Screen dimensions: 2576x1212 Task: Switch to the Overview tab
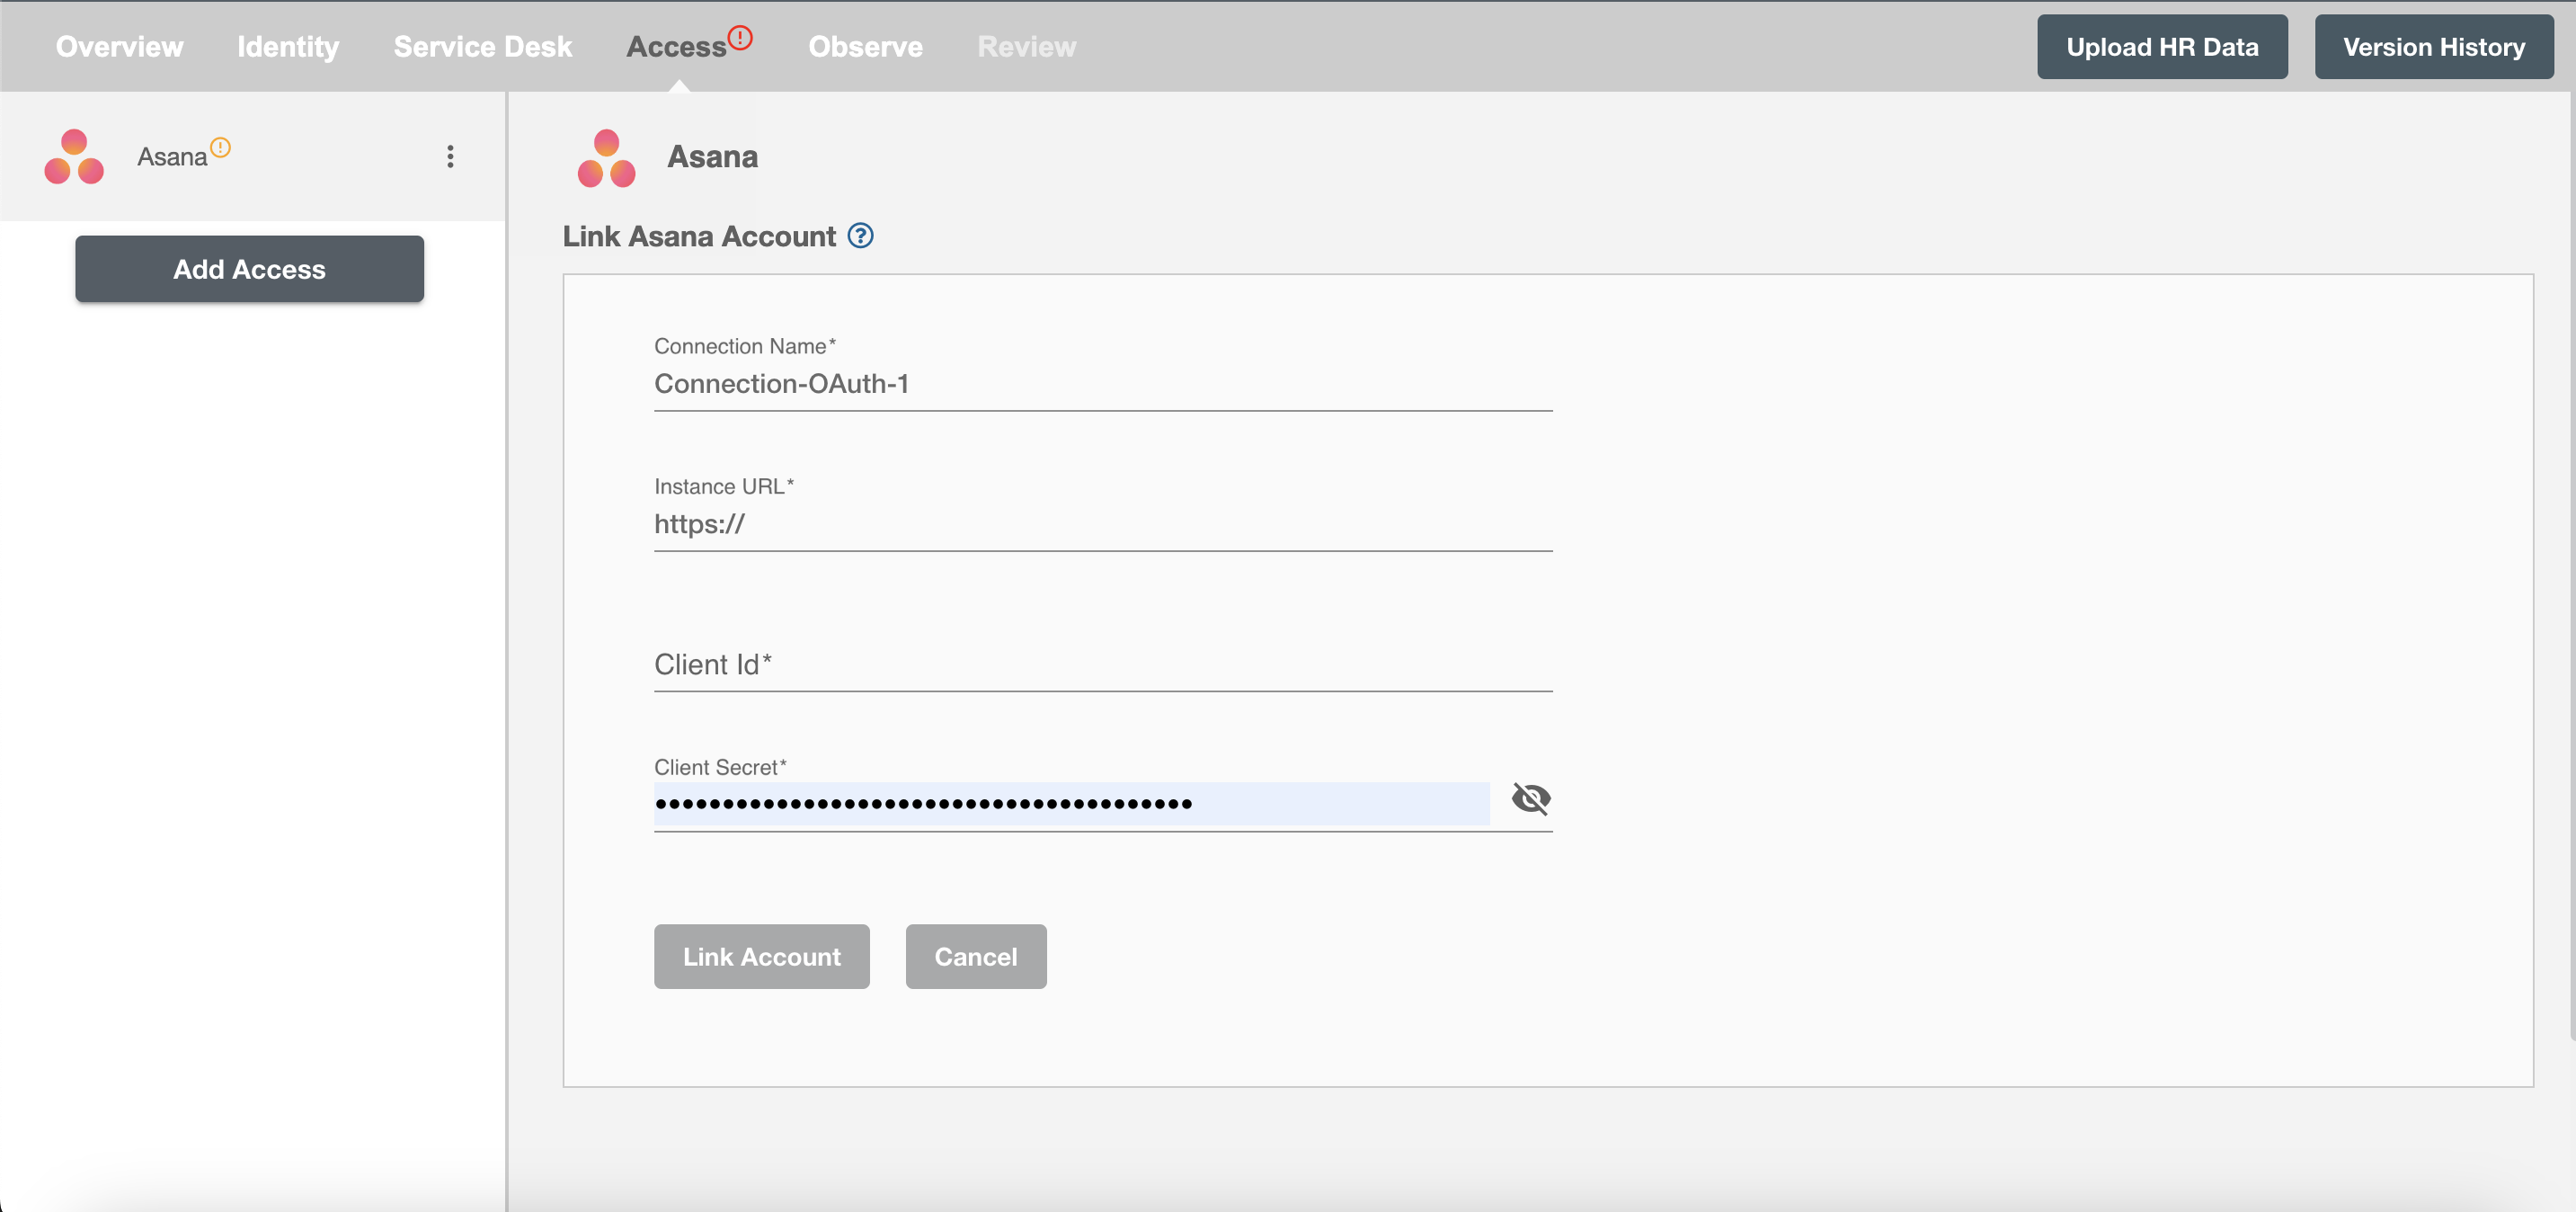pos(119,47)
